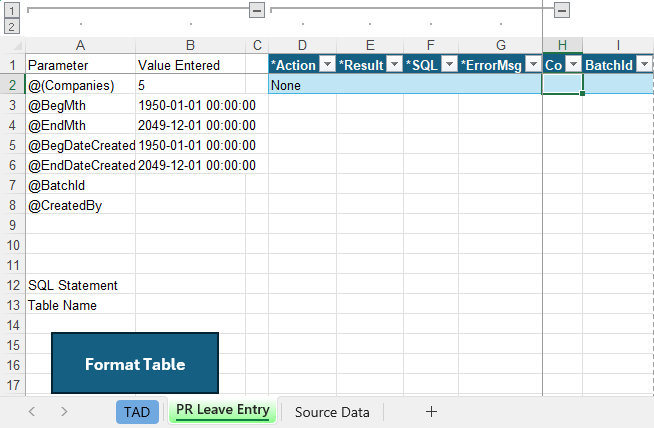Select column G header
The height and width of the screenshot is (428, 654).
click(x=501, y=45)
